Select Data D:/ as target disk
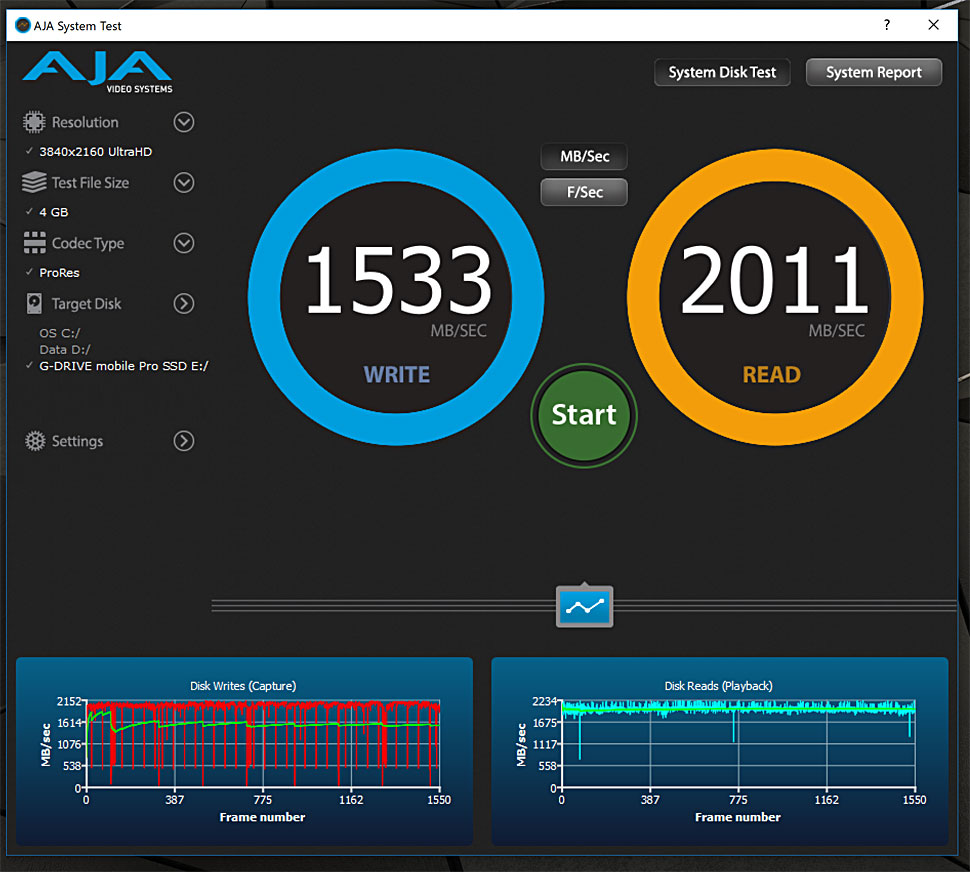Viewport: 970px width, 872px height. point(65,349)
